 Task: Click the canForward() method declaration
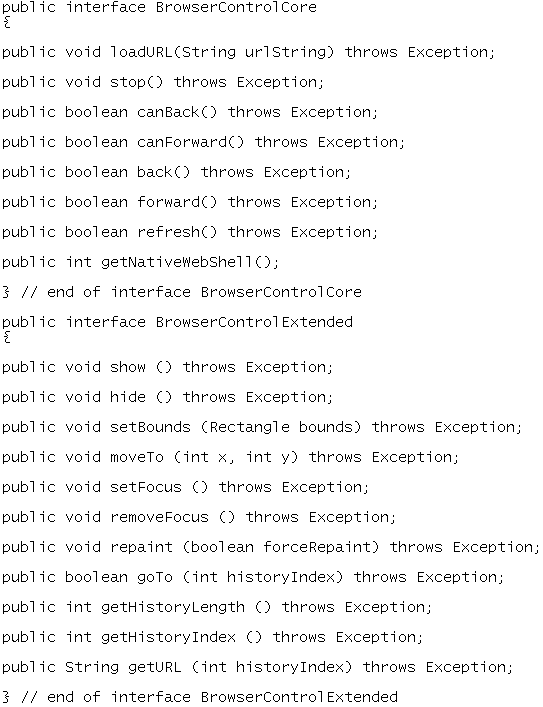pyautogui.click(x=203, y=142)
